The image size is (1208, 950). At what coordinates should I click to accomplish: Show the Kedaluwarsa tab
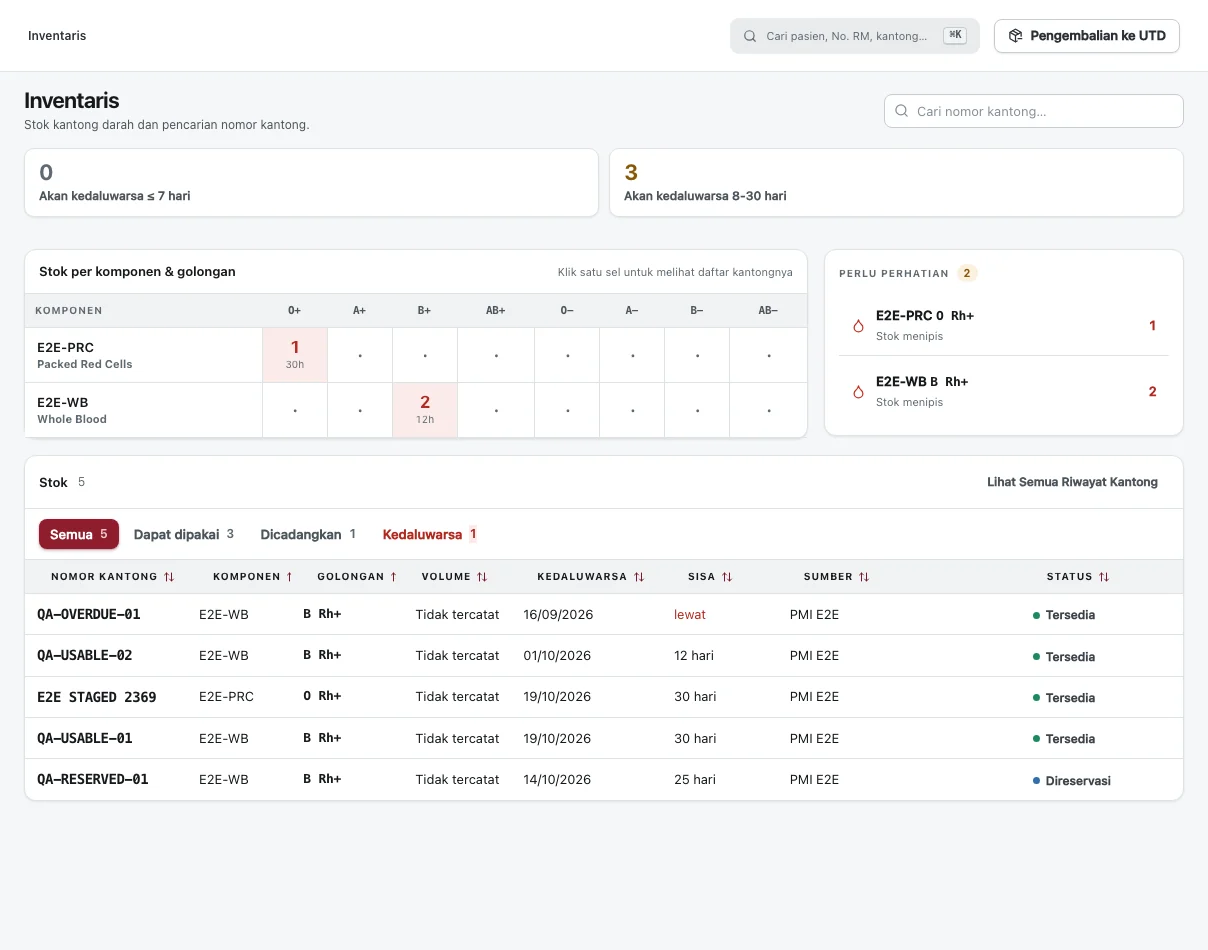pyautogui.click(x=430, y=534)
